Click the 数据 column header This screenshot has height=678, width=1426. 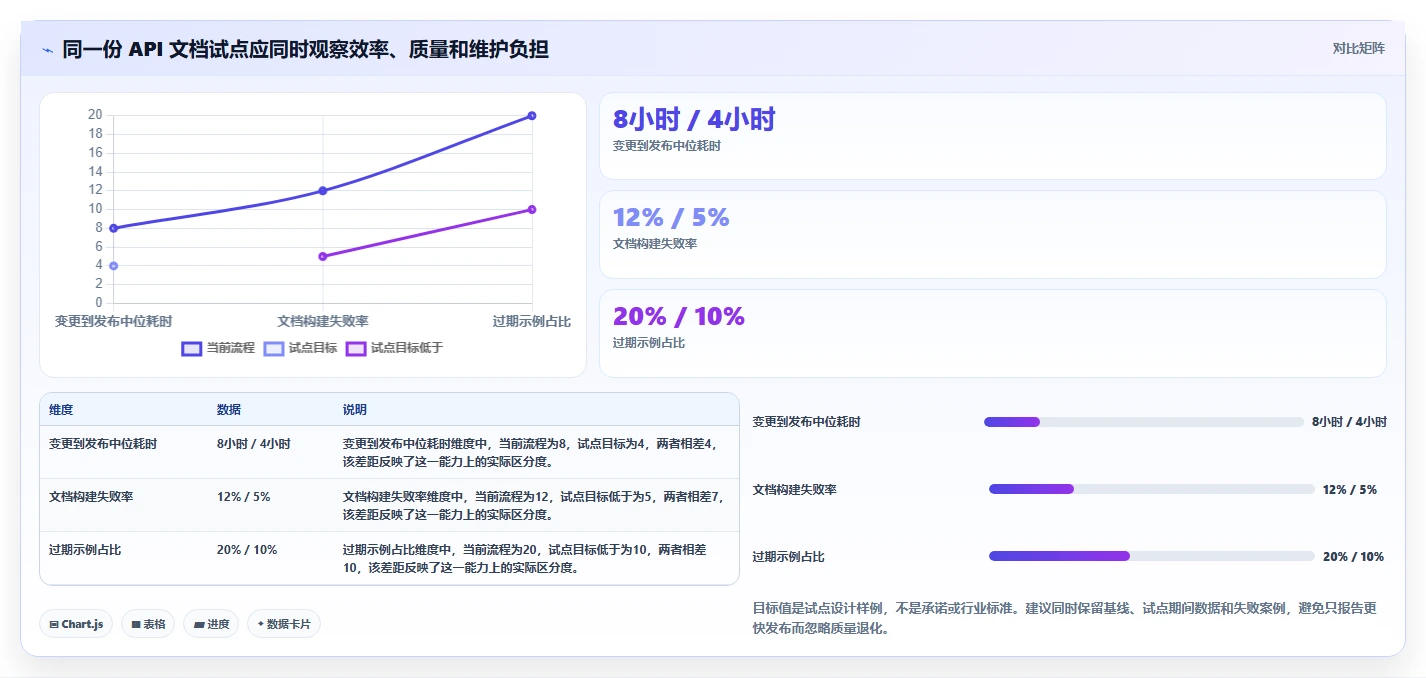[x=228, y=410]
